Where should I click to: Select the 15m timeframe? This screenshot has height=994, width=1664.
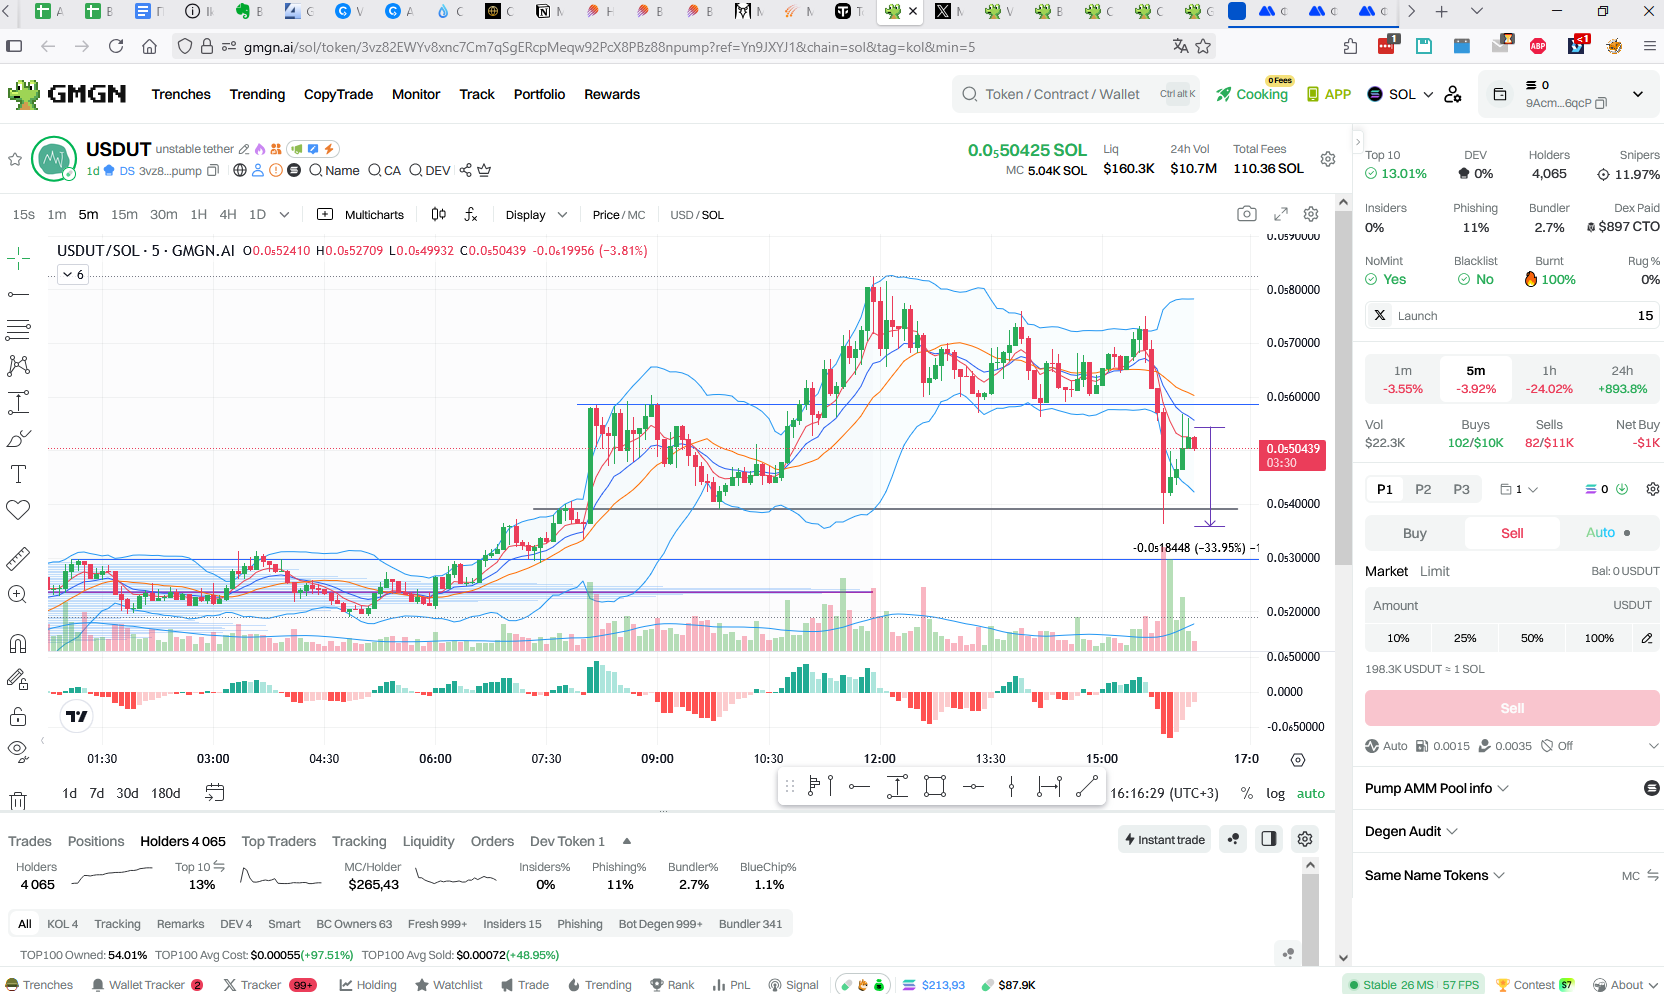click(124, 214)
